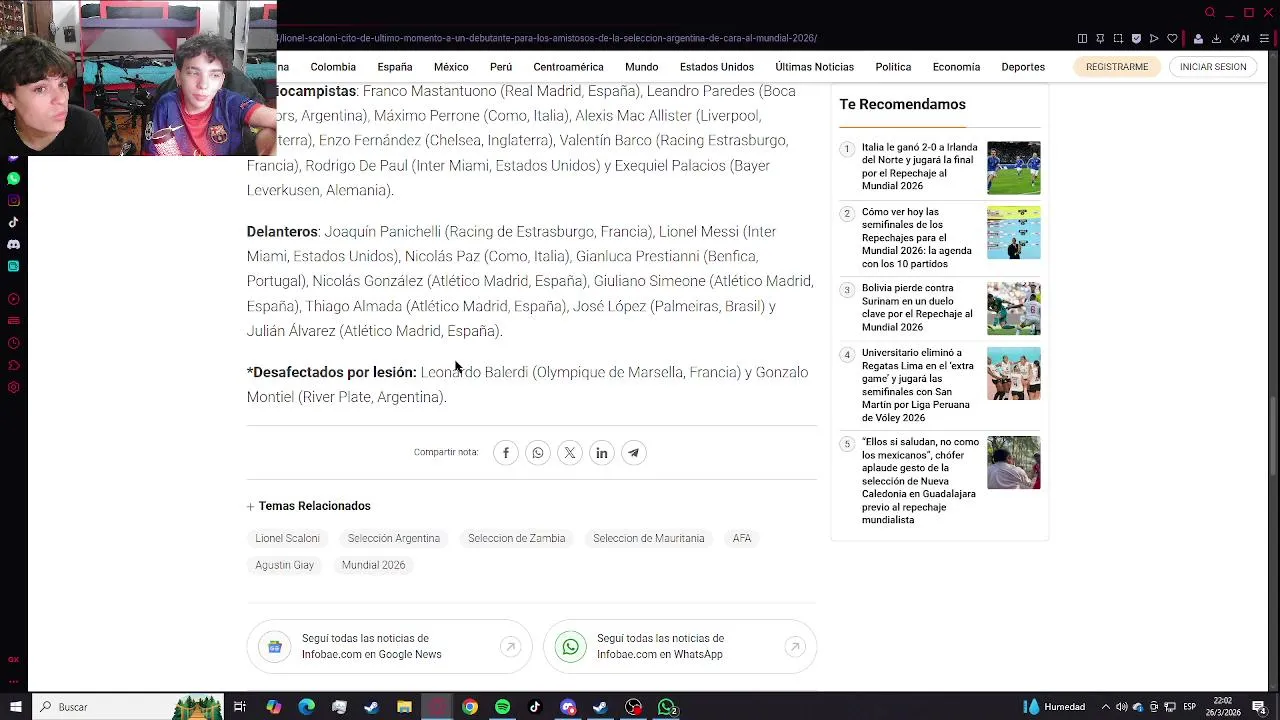Open Universitario eliminó a Regatas Lima article
The image size is (1280, 720).
(x=917, y=385)
